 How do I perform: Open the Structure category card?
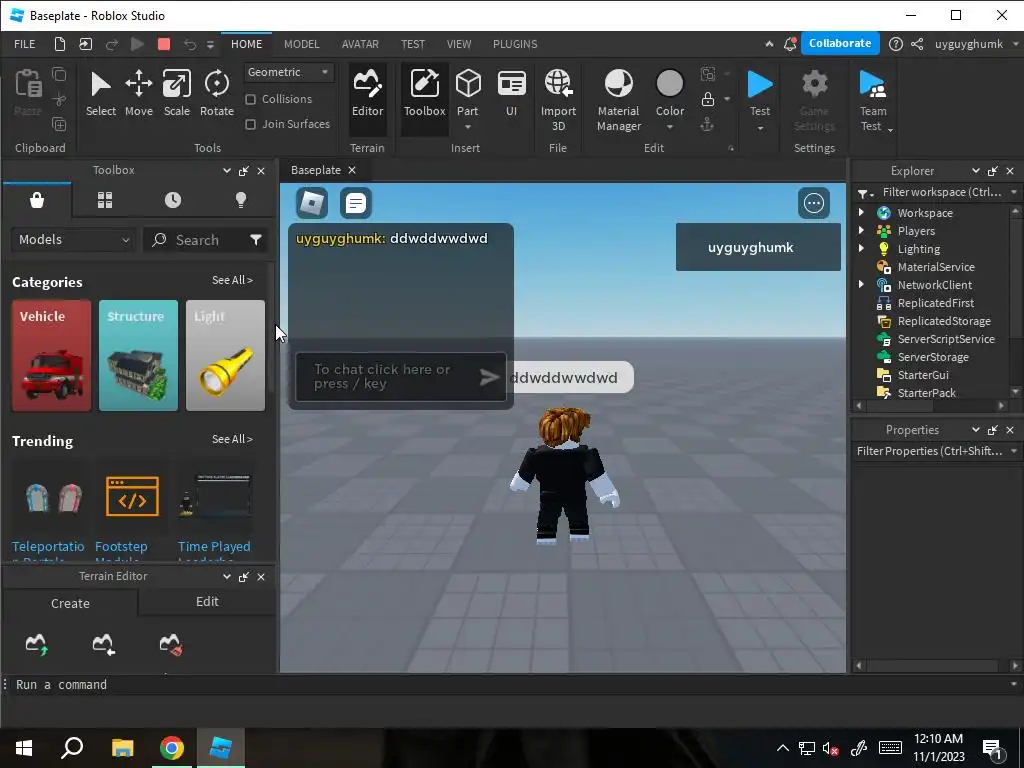[x=138, y=356]
